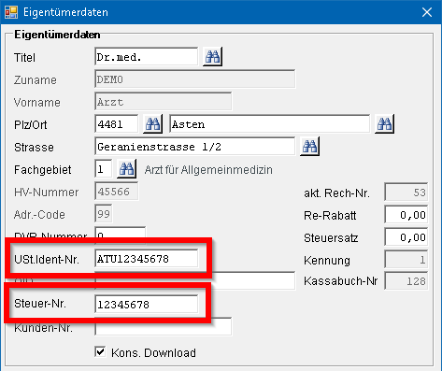The height and width of the screenshot is (371, 442).
Task: Click the Ort field containing Asten
Action: (270, 124)
